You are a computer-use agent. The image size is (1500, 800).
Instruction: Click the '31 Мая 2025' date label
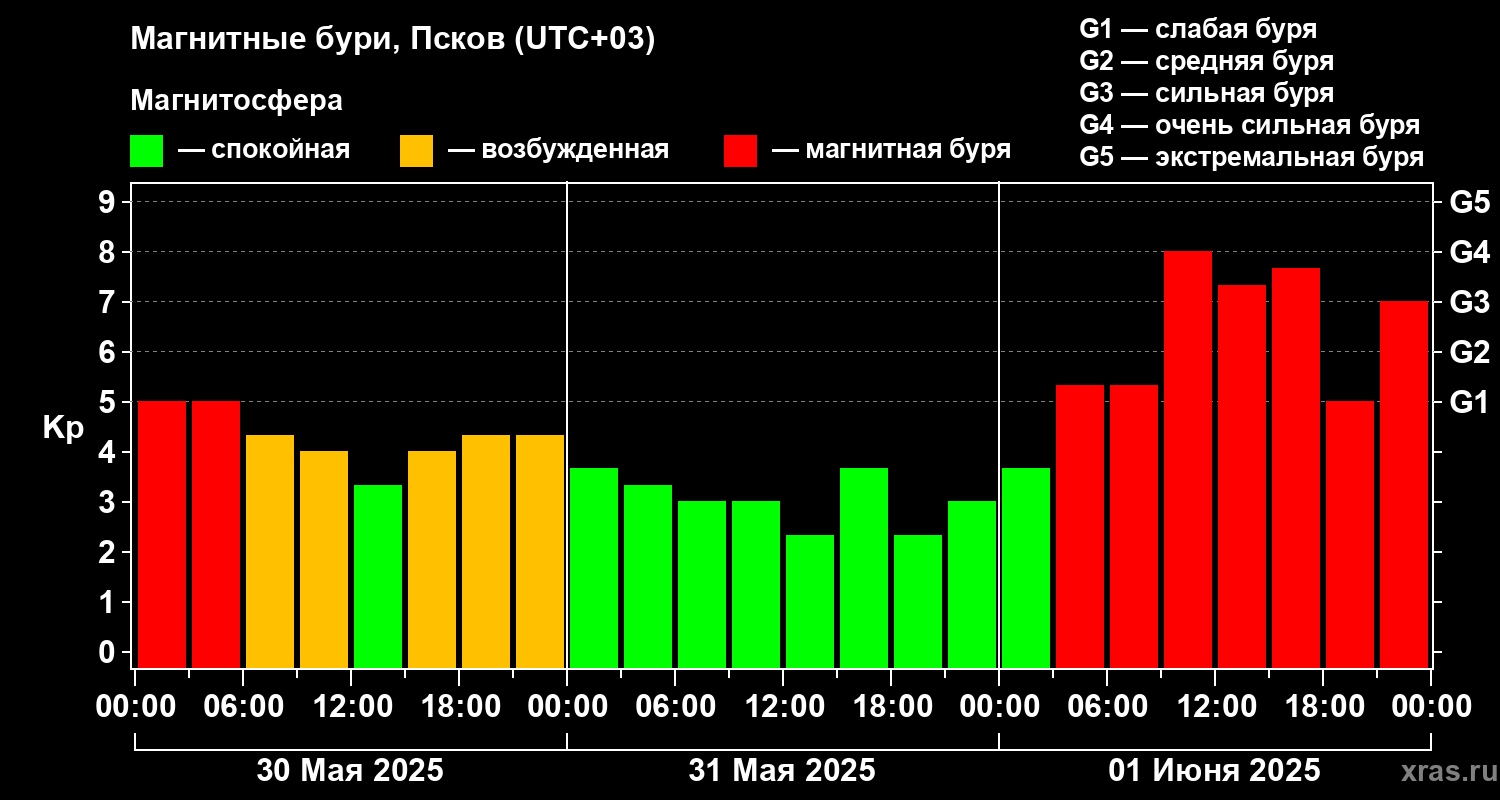(782, 771)
